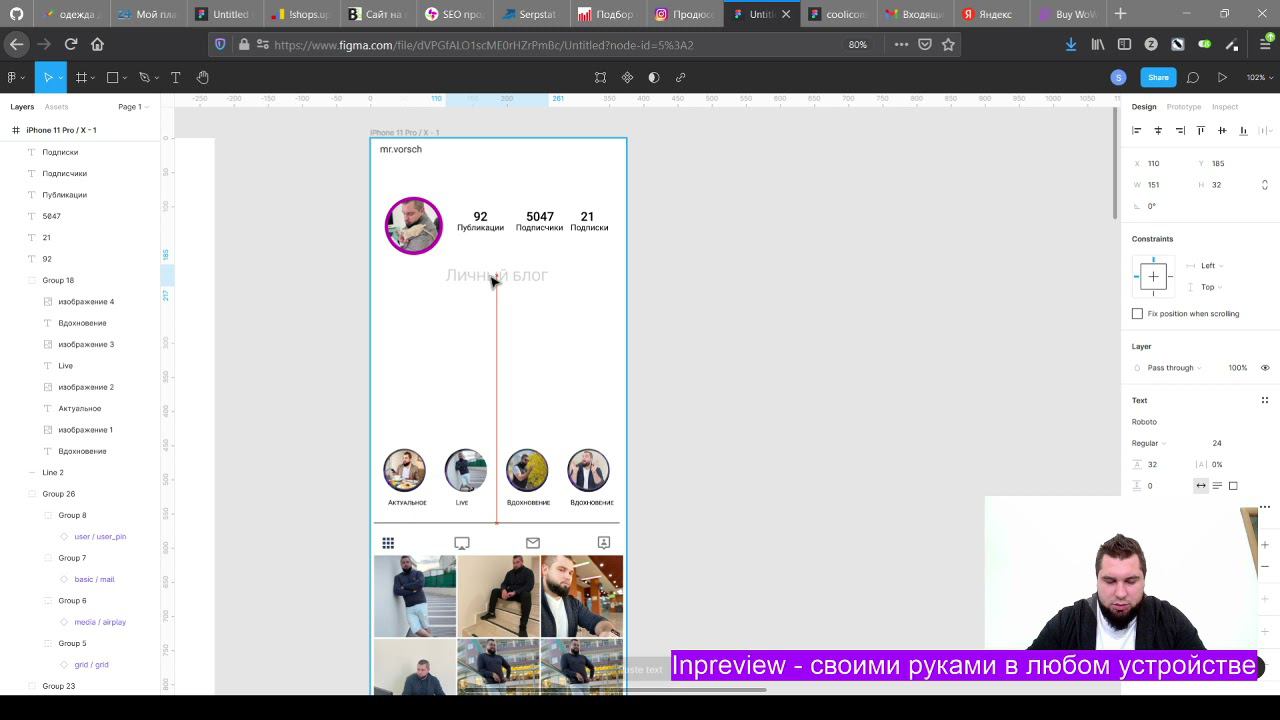Open the coolicons browser tab
This screenshot has height=720, width=1280.
838,14
